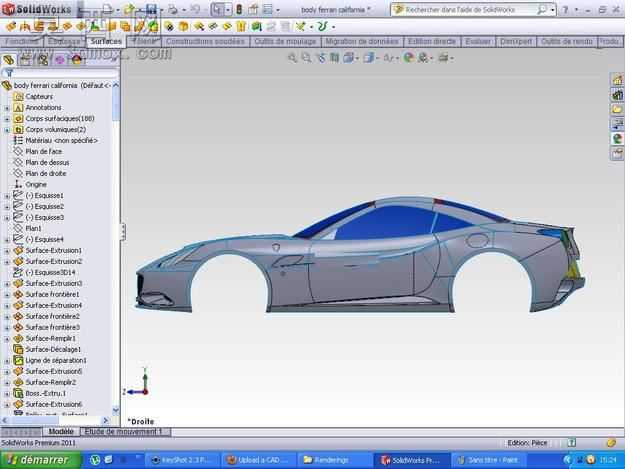Open the DisplayManager tab icon

tap(77, 60)
